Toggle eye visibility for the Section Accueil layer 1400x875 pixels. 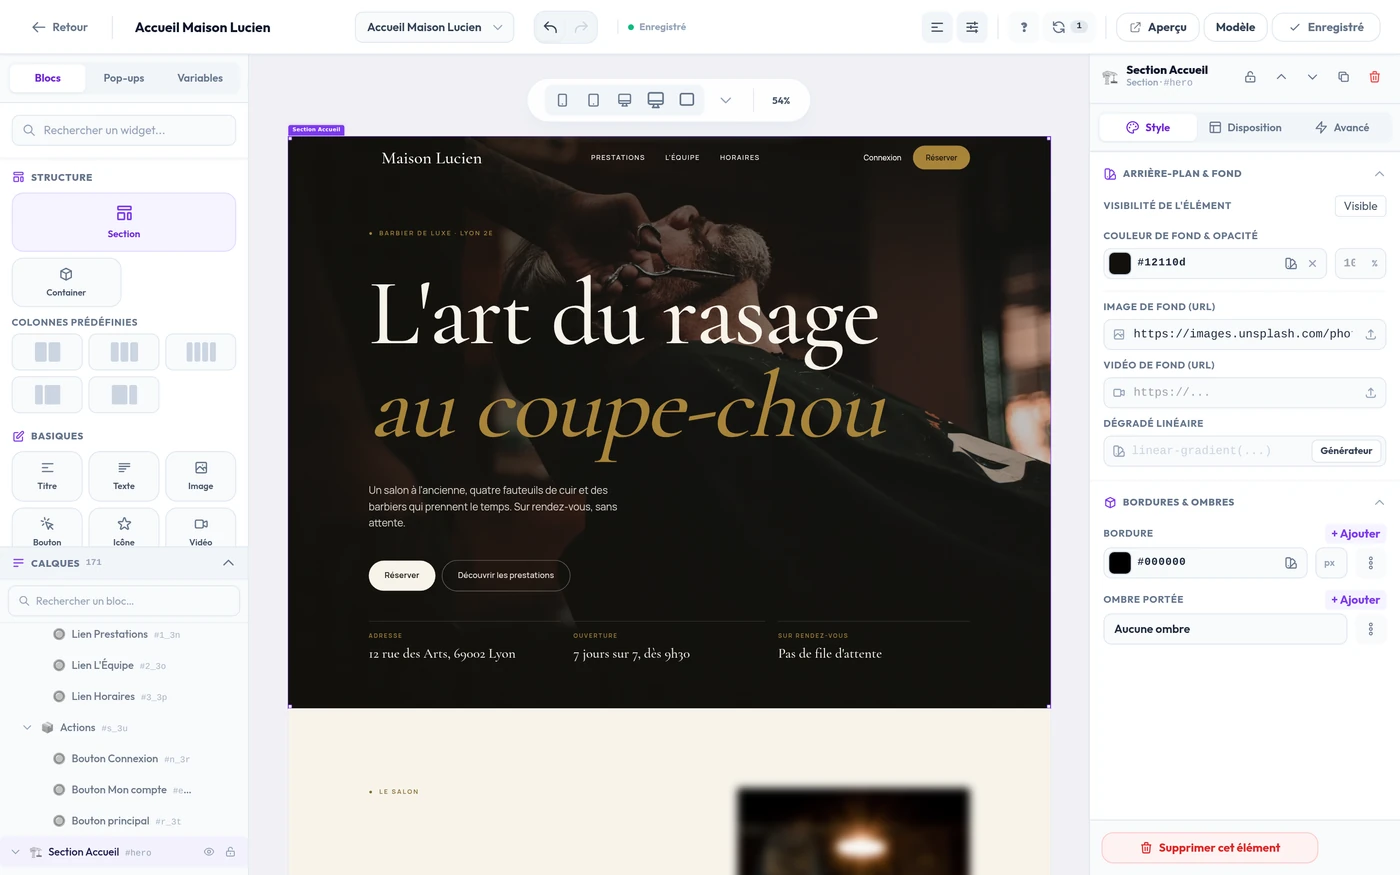pos(209,852)
